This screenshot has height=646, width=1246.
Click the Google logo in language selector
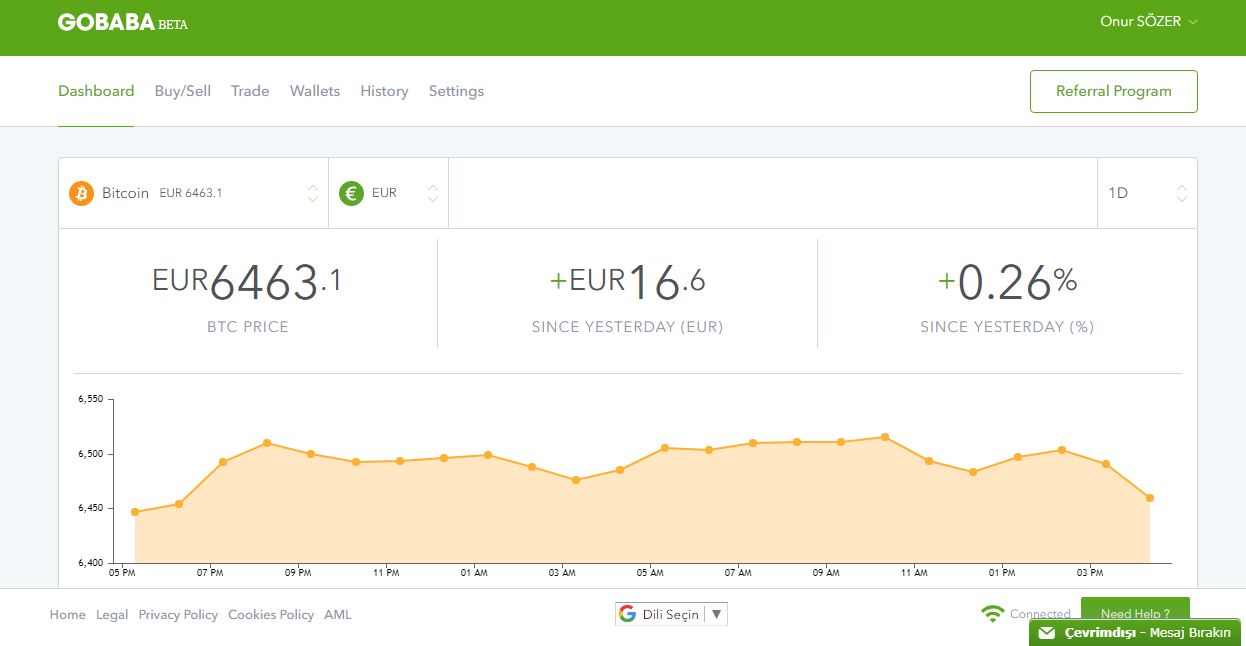pos(628,614)
